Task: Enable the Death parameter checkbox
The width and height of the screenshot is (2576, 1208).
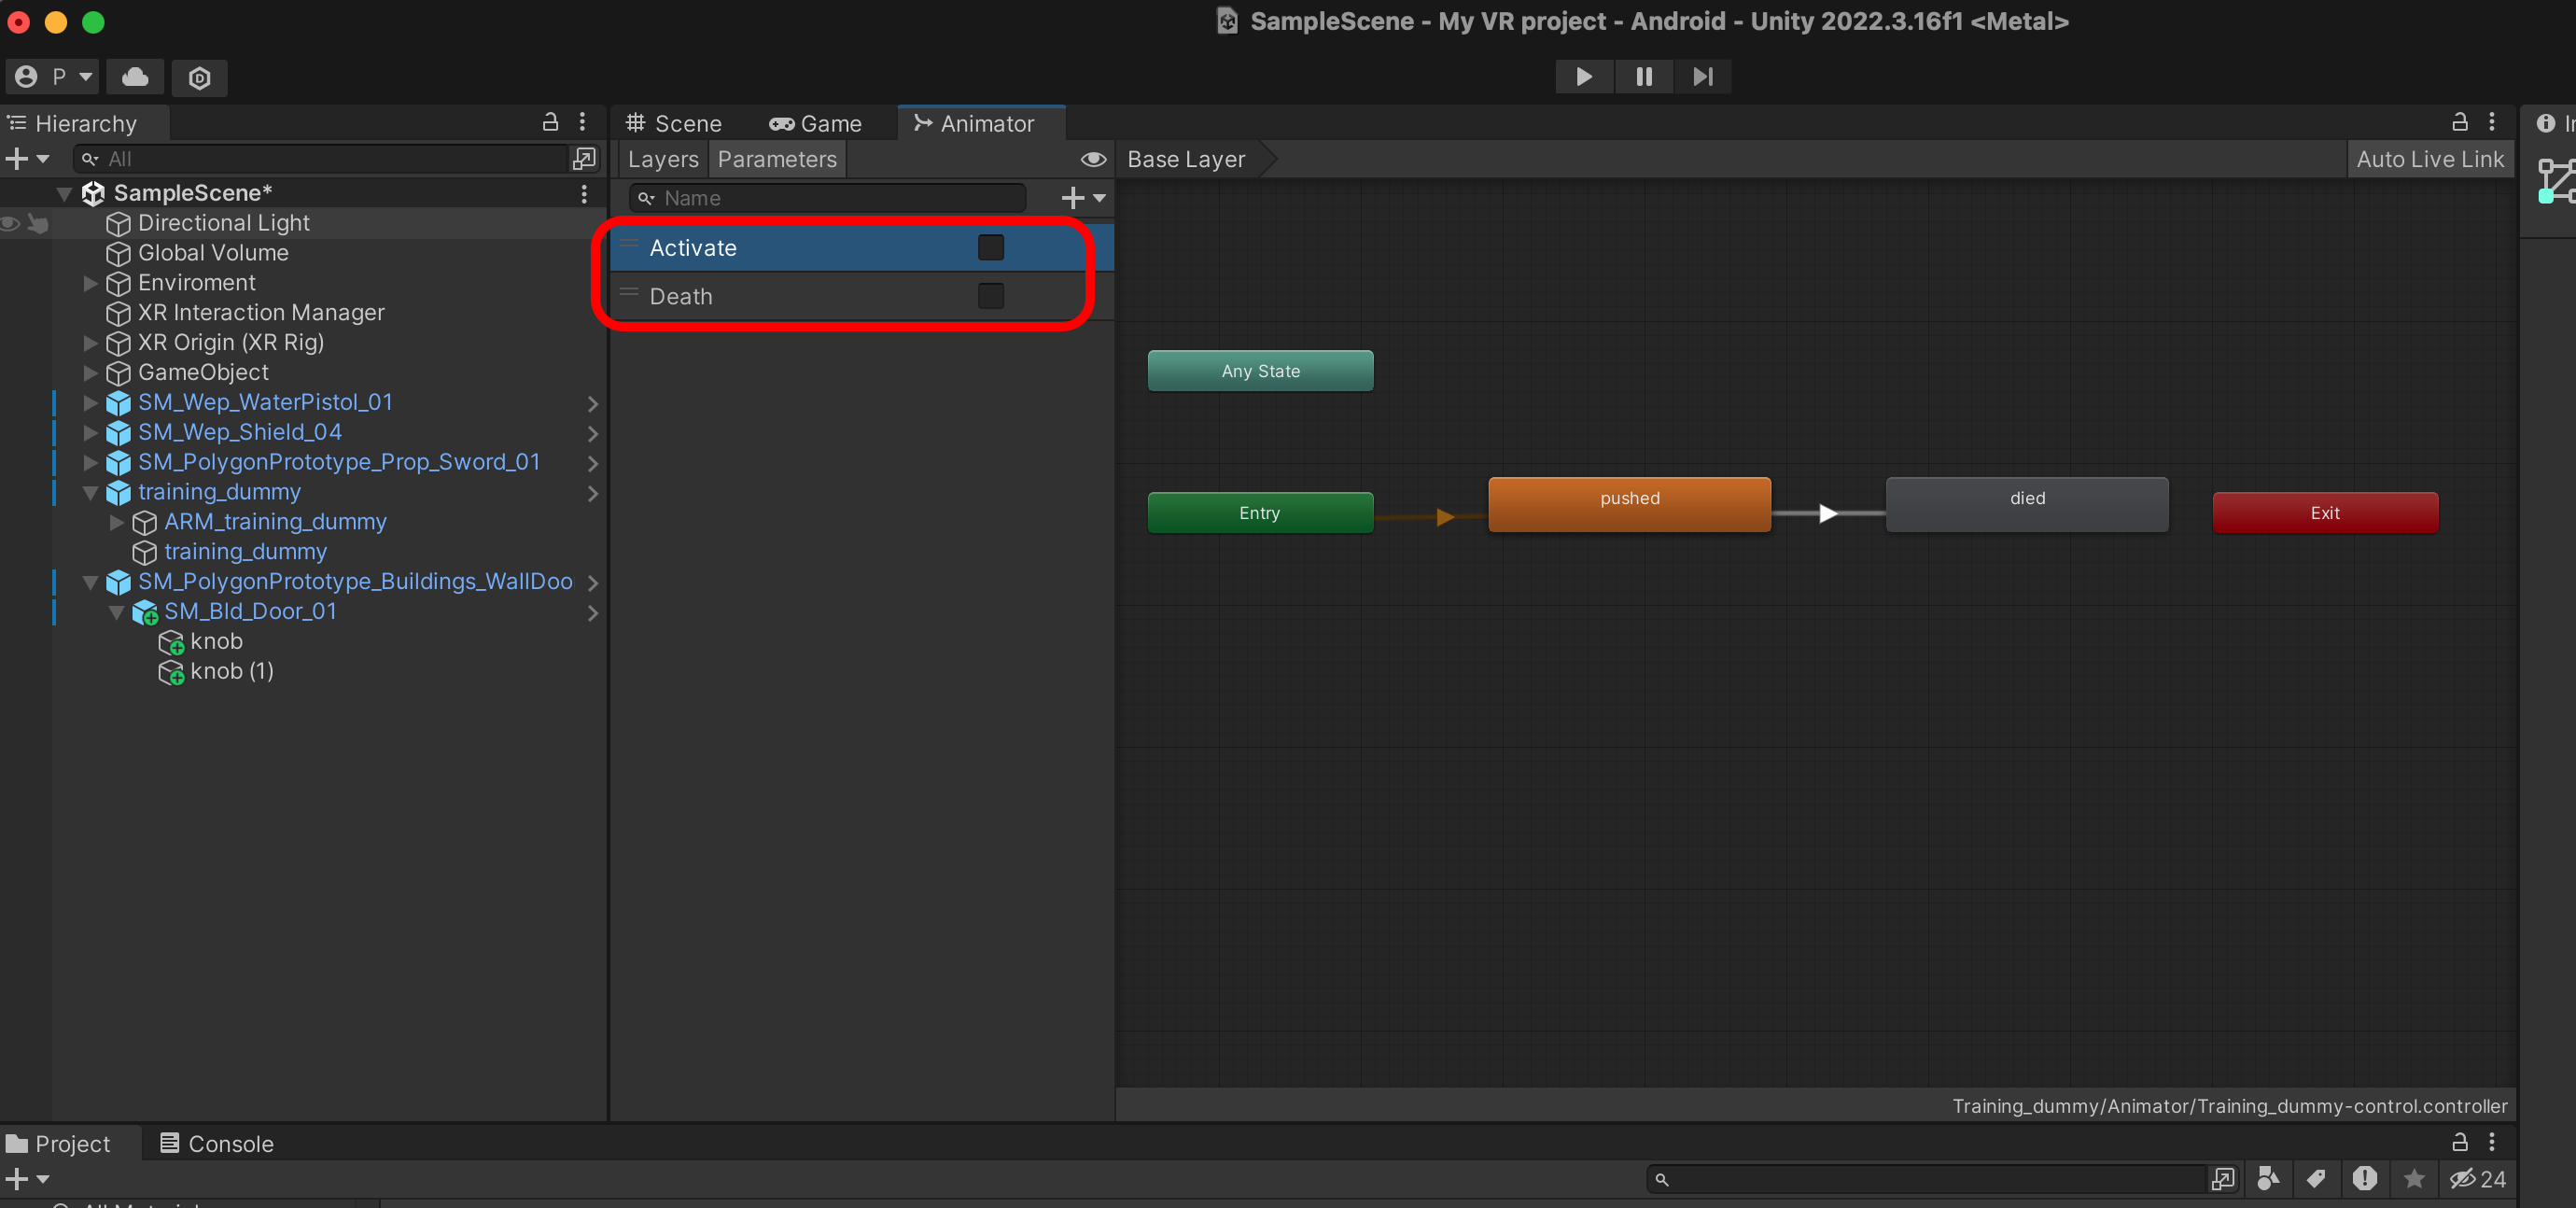Action: tap(990, 296)
